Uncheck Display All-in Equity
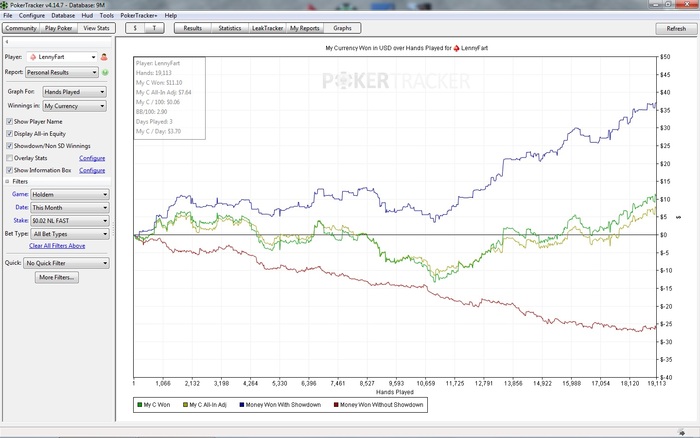The height and width of the screenshot is (438, 700). tap(9, 133)
